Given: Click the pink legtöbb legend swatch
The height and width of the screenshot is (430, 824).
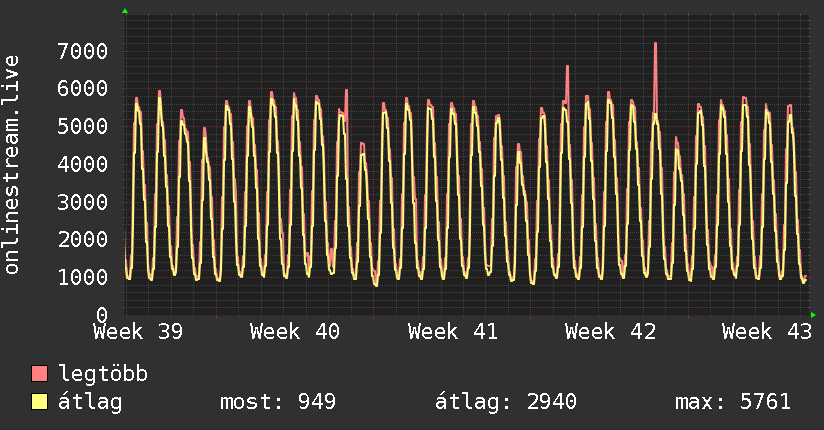Looking at the screenshot, I should click(39, 373).
